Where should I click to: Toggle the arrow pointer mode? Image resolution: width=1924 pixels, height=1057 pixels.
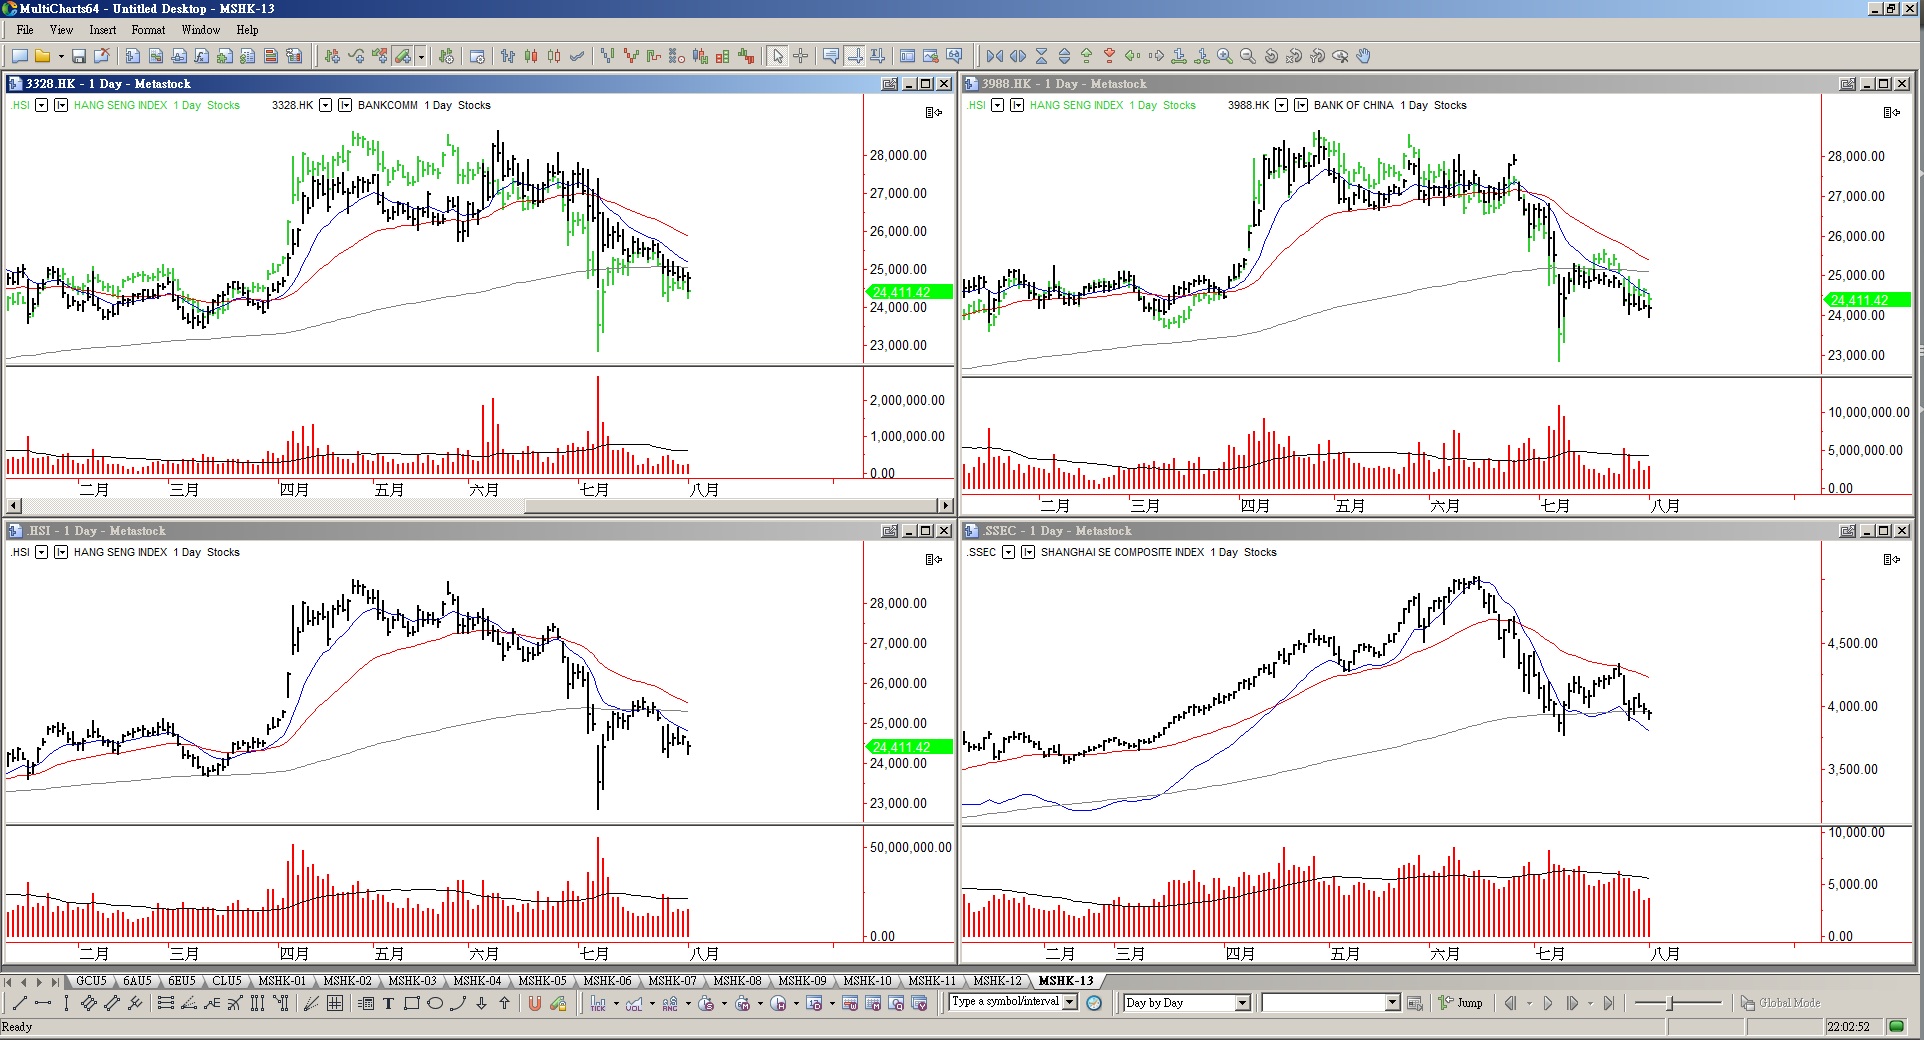(778, 56)
